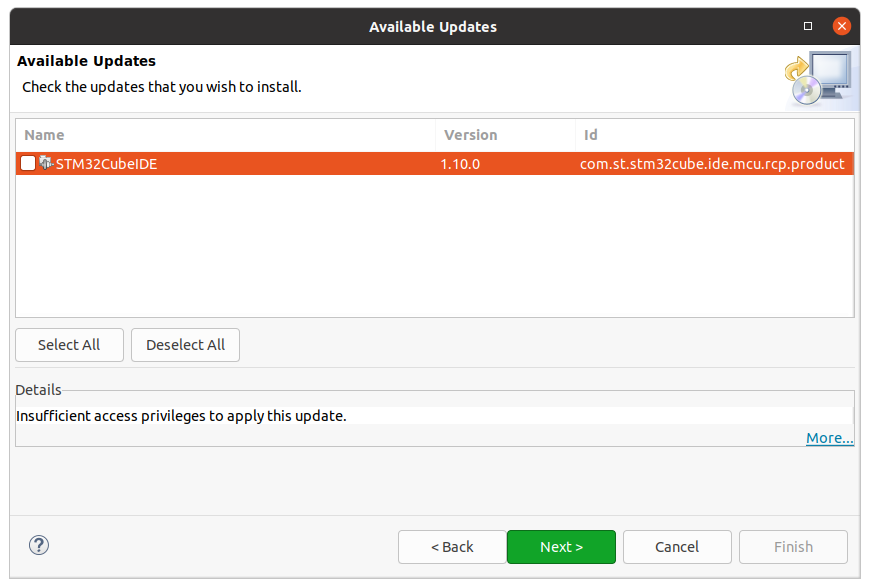Click the disabled Finish button
Screen dimensions: 870x588
coord(793,547)
